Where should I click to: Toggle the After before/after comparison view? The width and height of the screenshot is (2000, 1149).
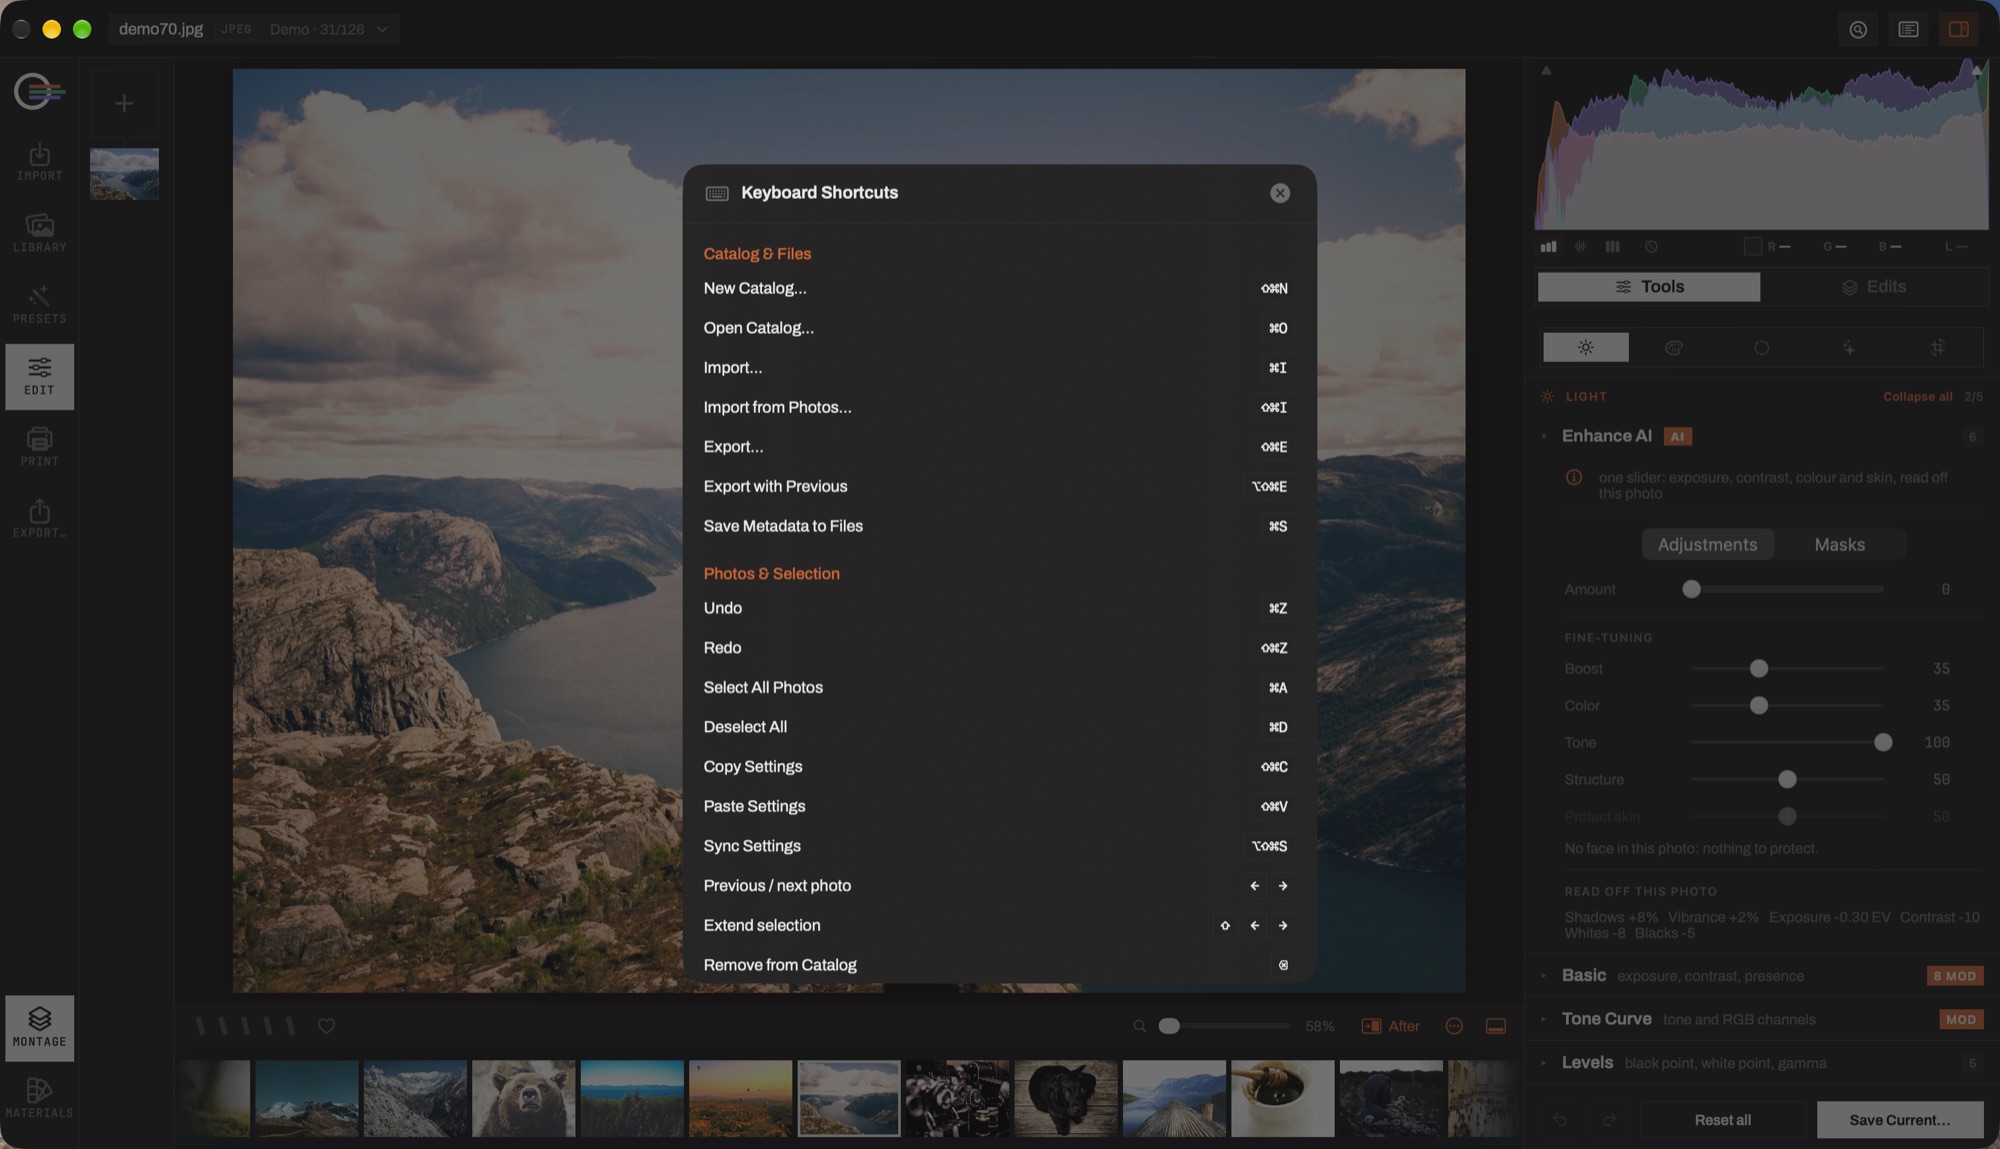tap(1390, 1026)
